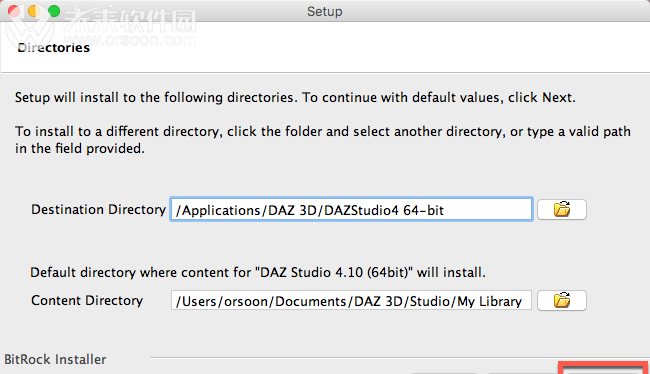Click the Destination Directory path field
The image size is (650, 374).
point(351,209)
